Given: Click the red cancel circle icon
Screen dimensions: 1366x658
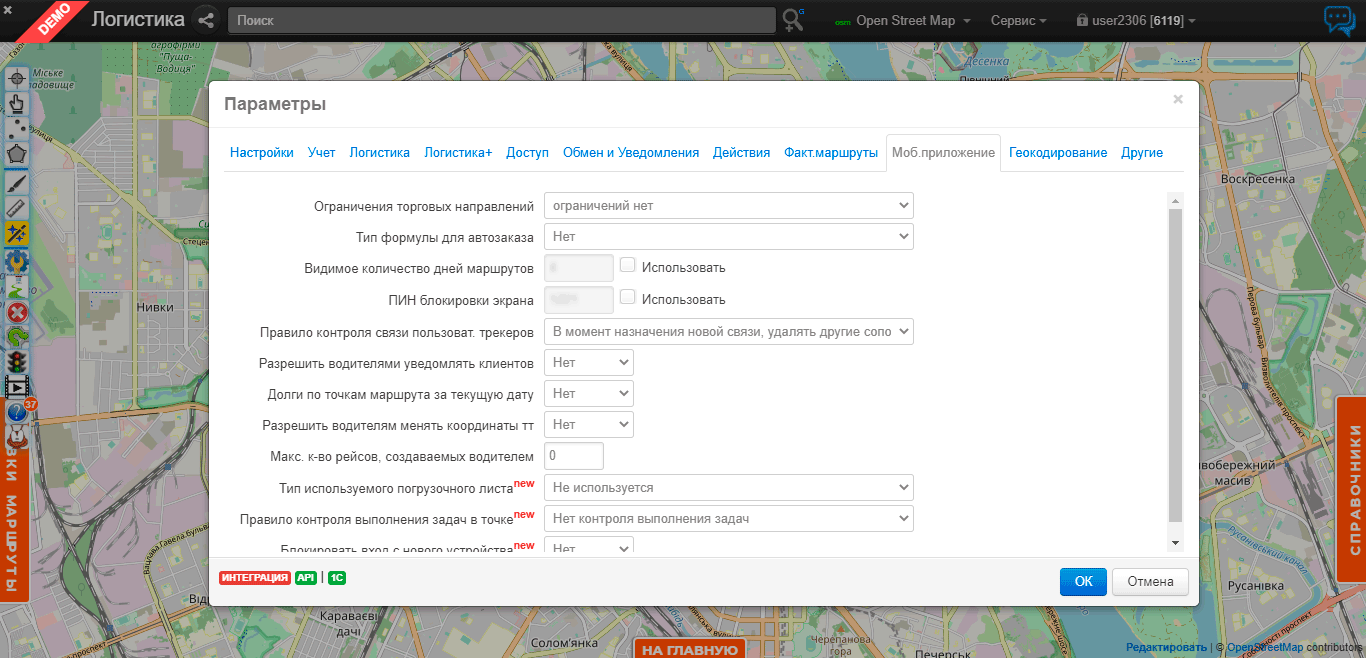Looking at the screenshot, I should point(17,311).
